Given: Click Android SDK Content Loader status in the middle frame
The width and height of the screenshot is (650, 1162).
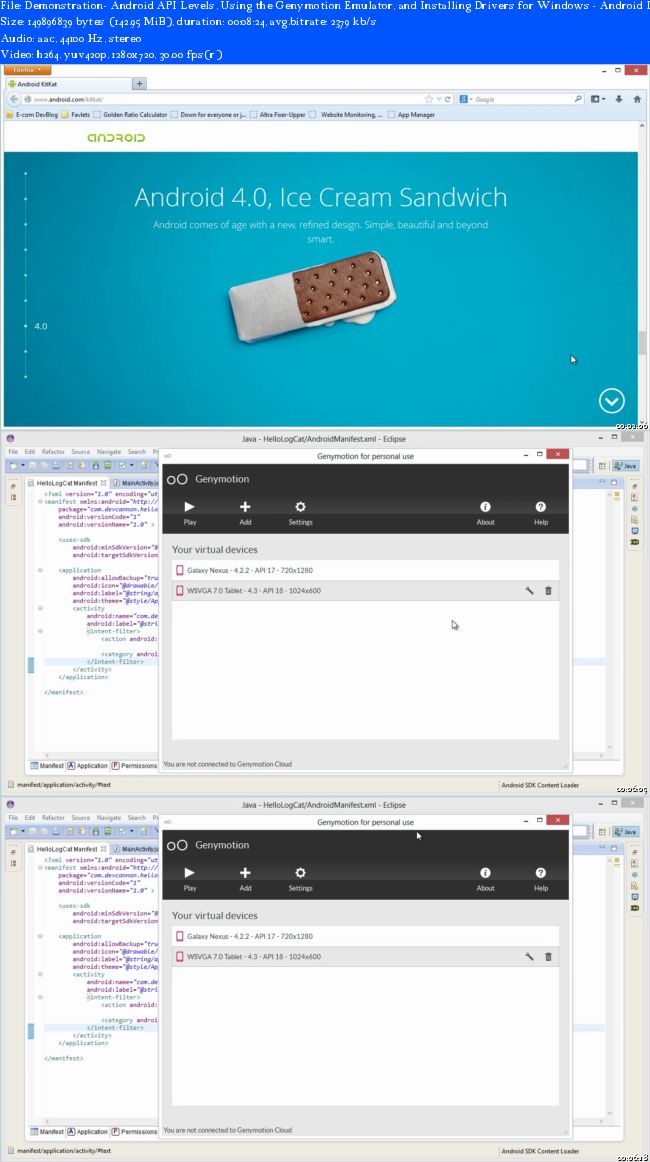Looking at the screenshot, I should click(x=540, y=785).
